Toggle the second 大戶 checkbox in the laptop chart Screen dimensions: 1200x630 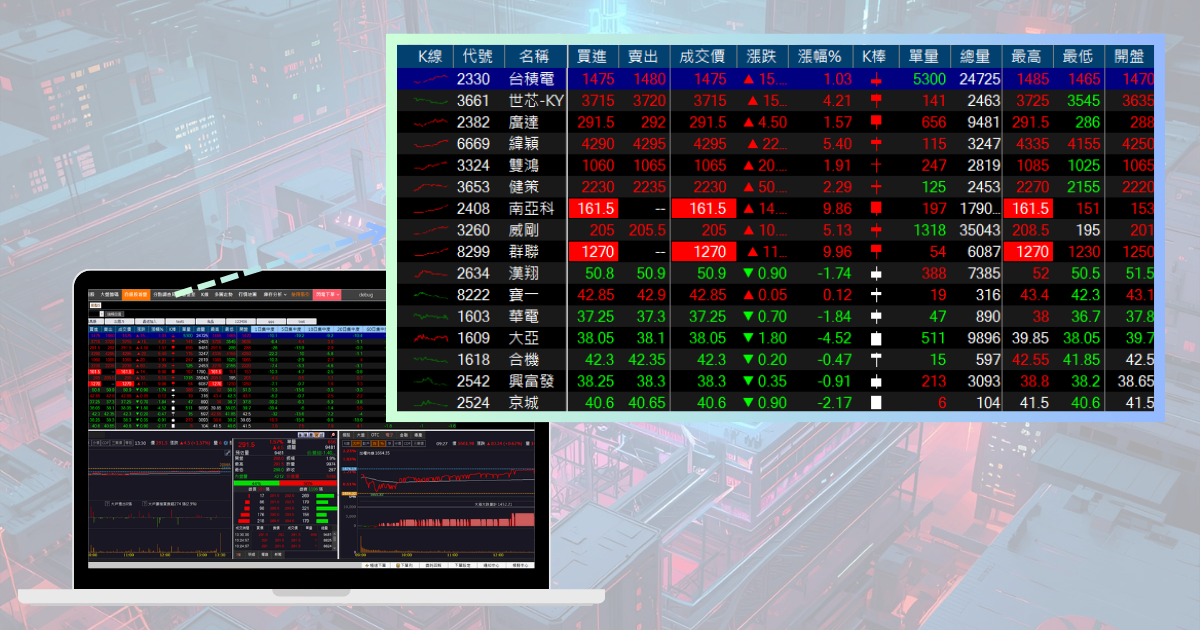click(144, 503)
